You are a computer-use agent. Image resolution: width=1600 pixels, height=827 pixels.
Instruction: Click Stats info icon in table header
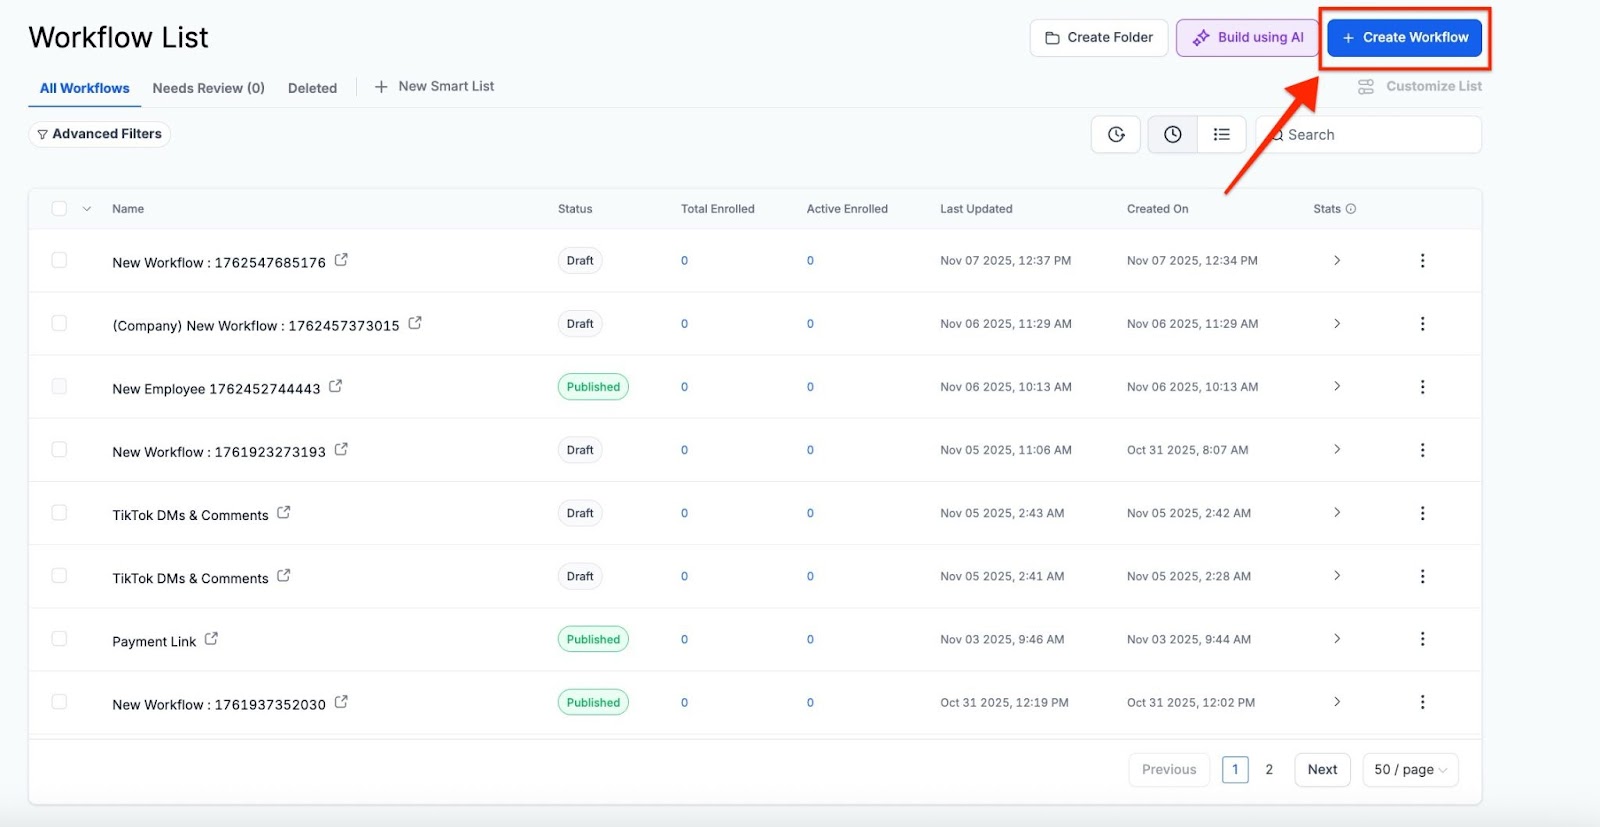pyautogui.click(x=1351, y=209)
